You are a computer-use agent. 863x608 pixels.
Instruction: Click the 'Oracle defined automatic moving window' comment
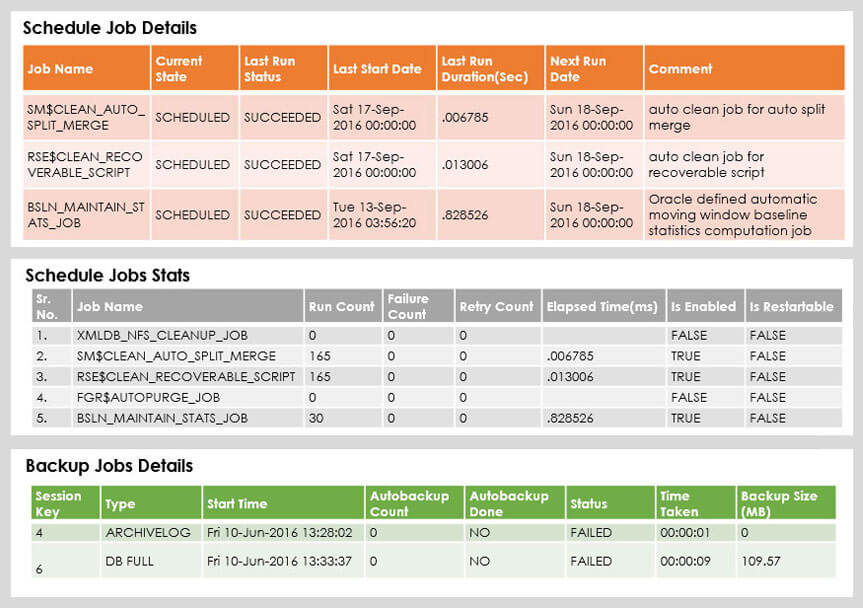pyautogui.click(x=733, y=215)
